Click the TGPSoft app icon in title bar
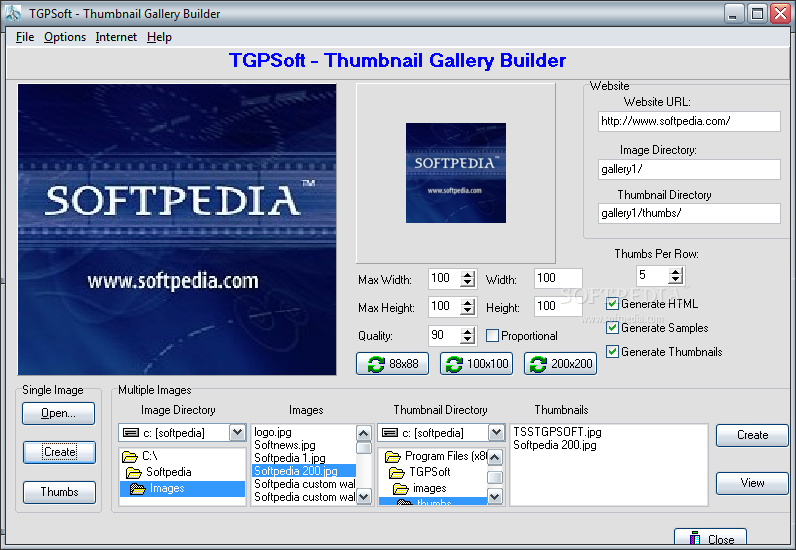 click(13, 13)
